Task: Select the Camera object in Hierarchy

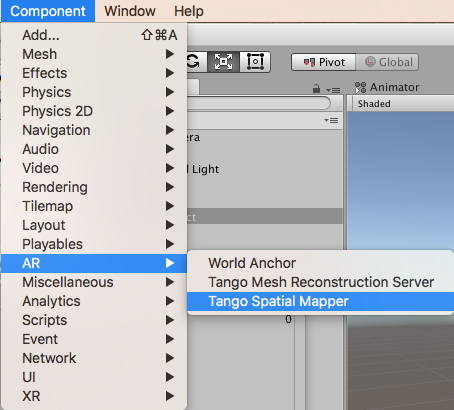Action: coord(265,137)
